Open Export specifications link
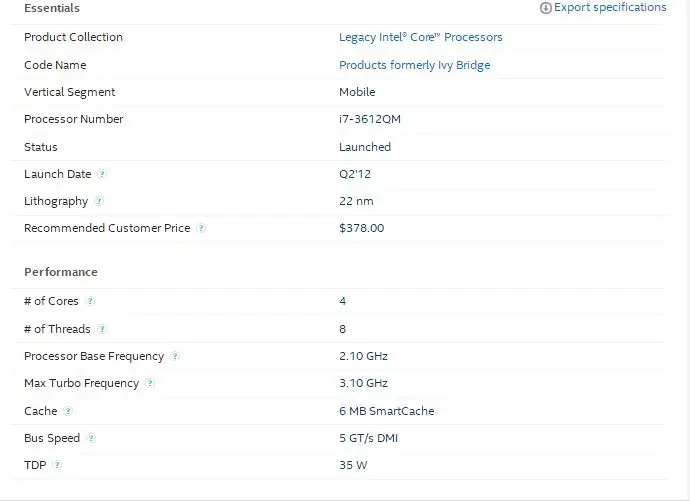Viewport: 690px width, 501px height. pos(610,7)
